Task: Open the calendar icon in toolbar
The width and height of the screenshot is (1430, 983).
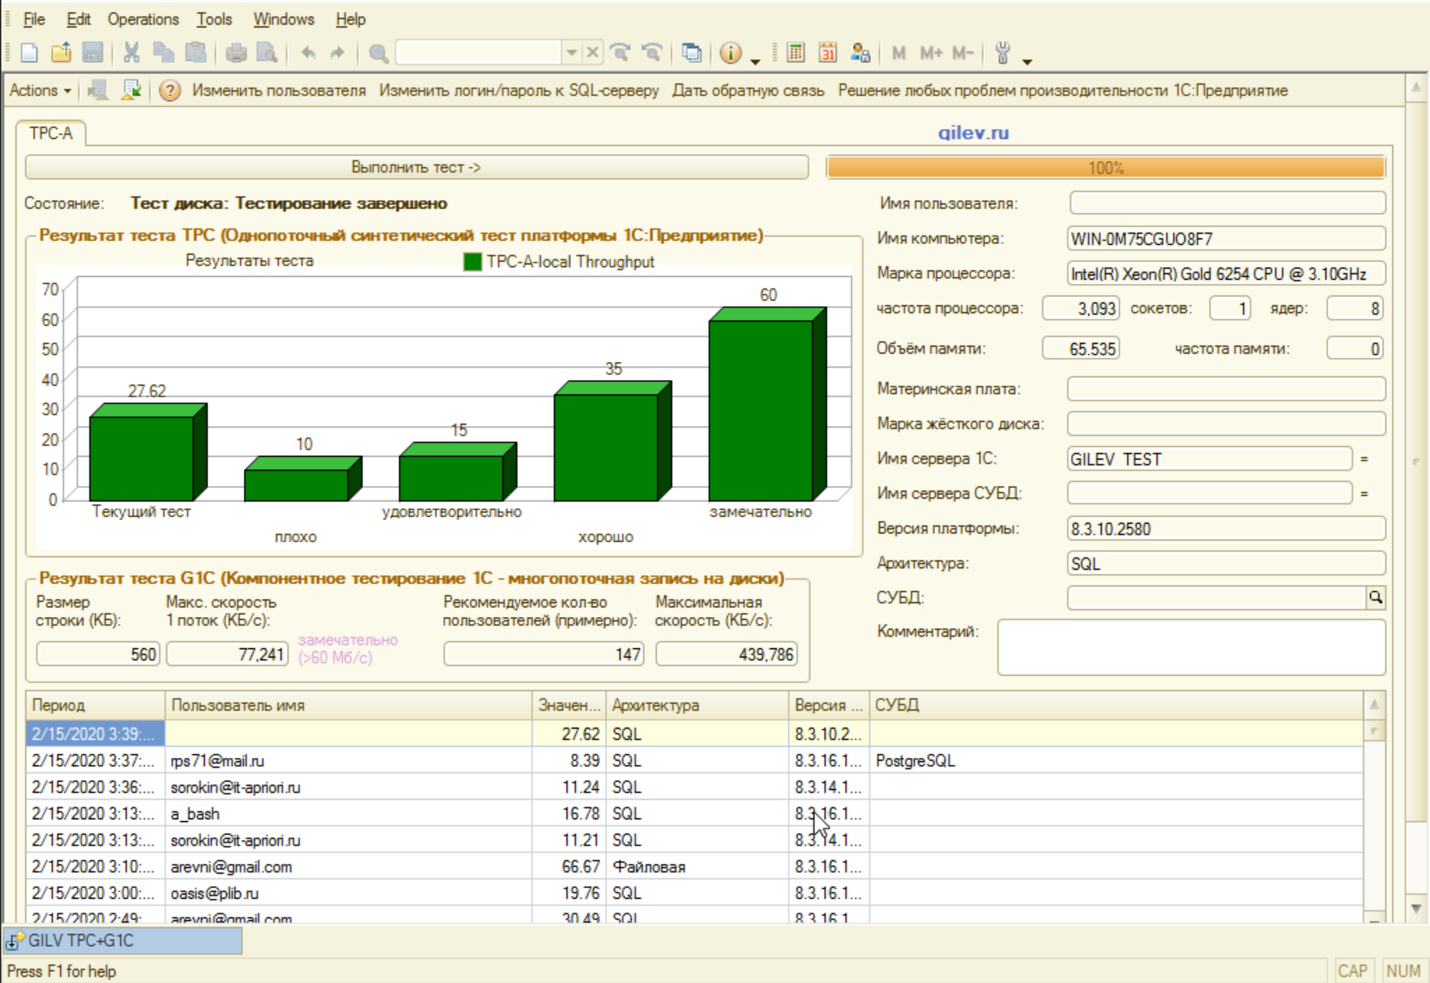Action: (x=828, y=53)
